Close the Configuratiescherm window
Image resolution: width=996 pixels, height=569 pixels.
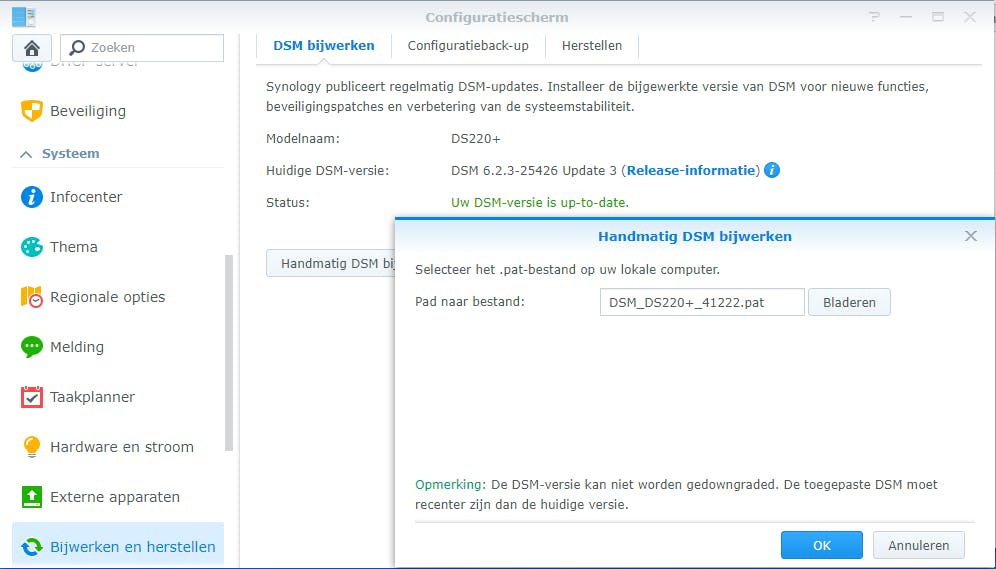click(x=969, y=17)
